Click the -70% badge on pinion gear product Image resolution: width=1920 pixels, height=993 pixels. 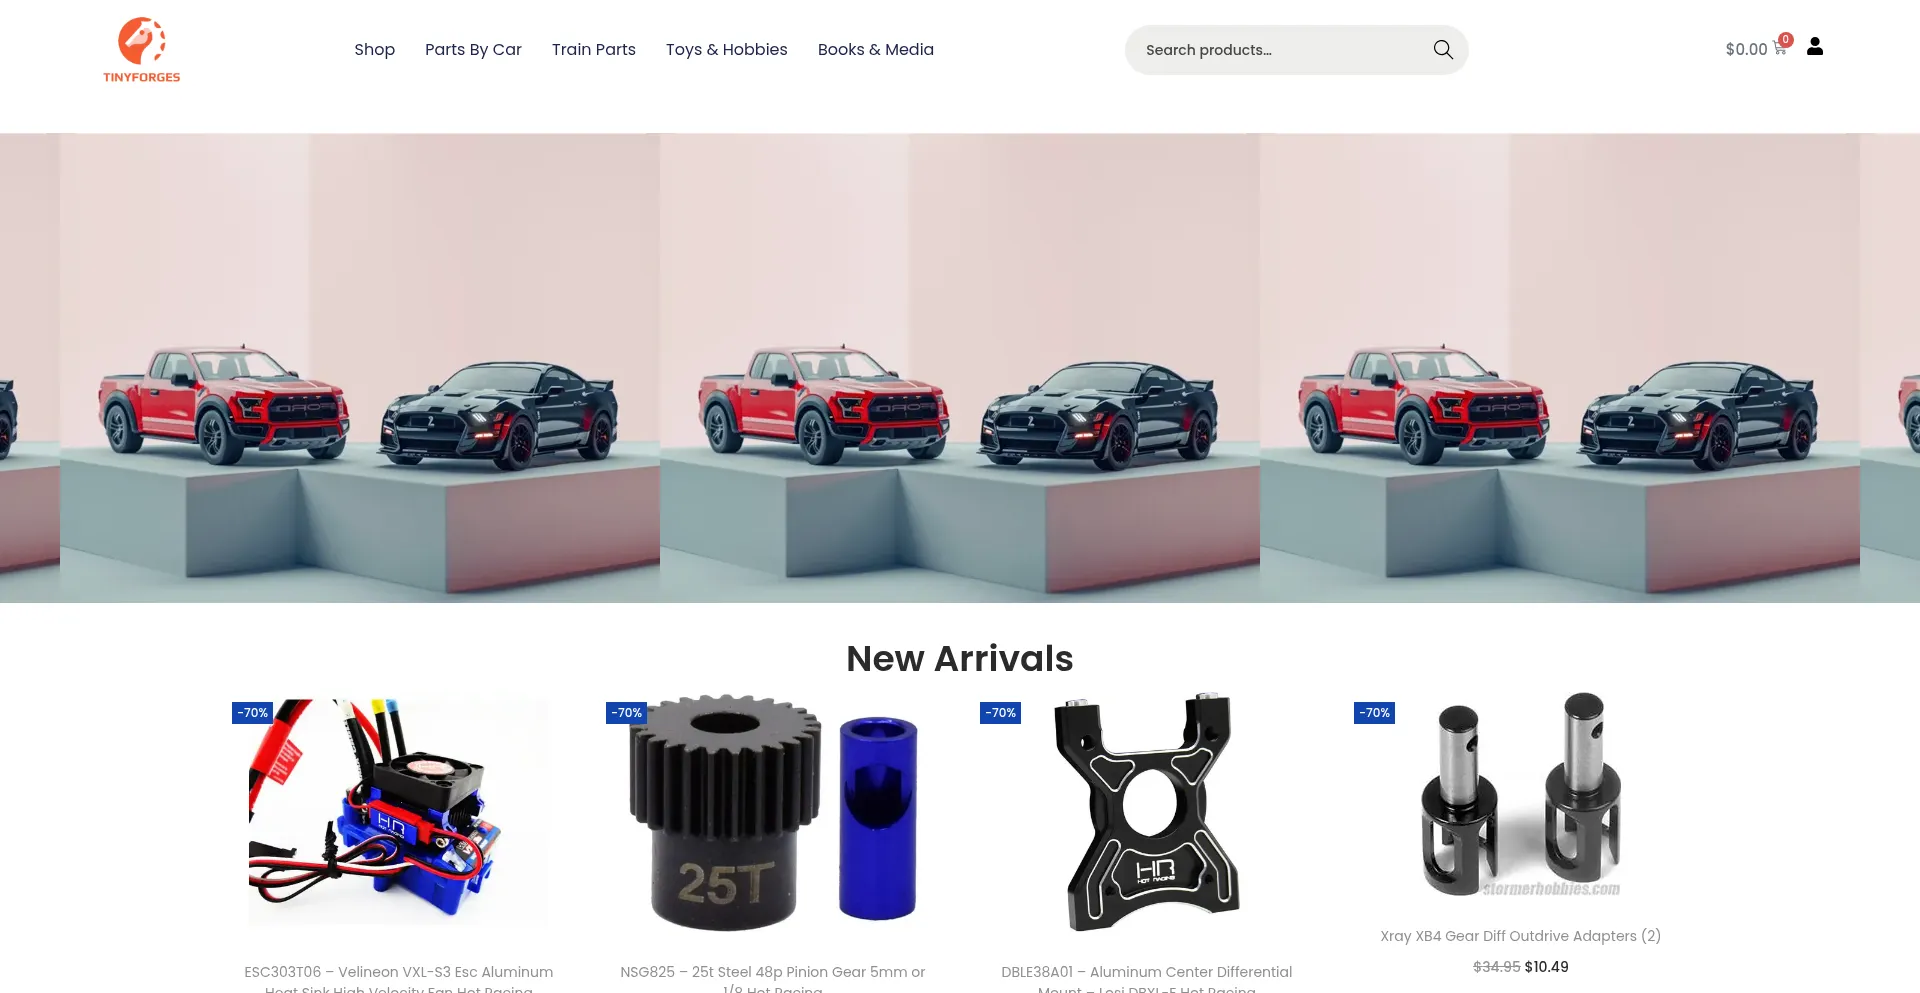click(x=626, y=713)
